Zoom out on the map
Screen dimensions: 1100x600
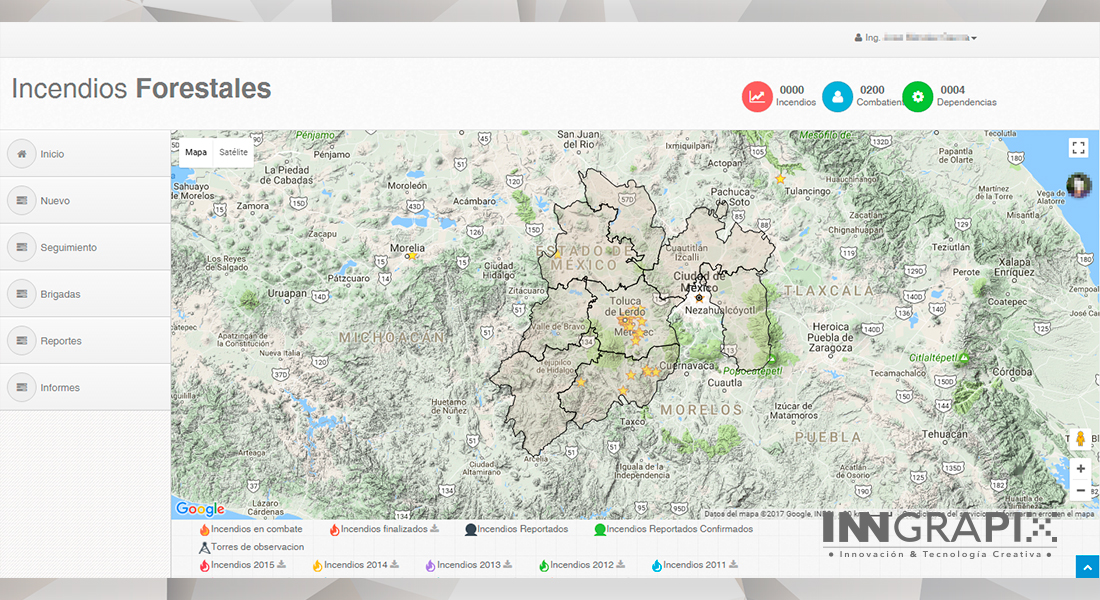pos(1080,491)
